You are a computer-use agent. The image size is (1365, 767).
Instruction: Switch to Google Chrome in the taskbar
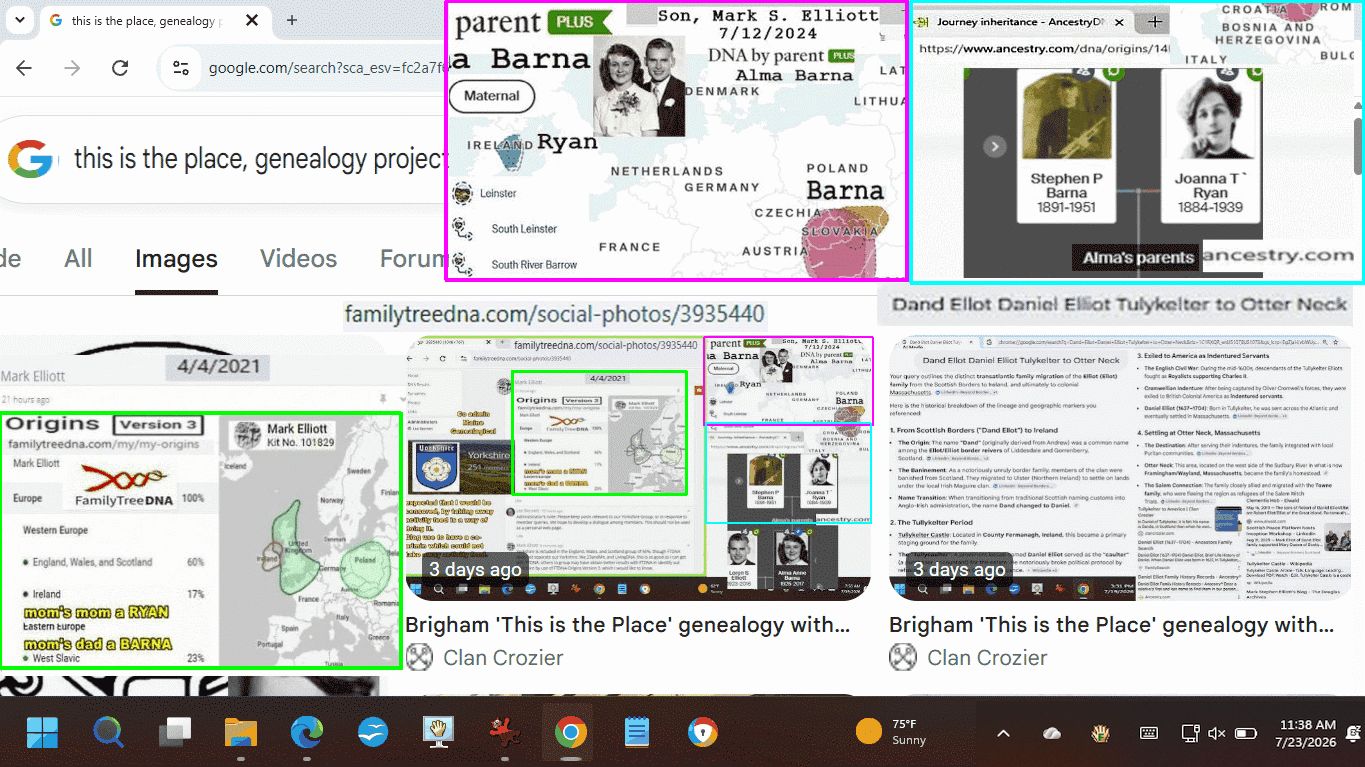point(570,733)
